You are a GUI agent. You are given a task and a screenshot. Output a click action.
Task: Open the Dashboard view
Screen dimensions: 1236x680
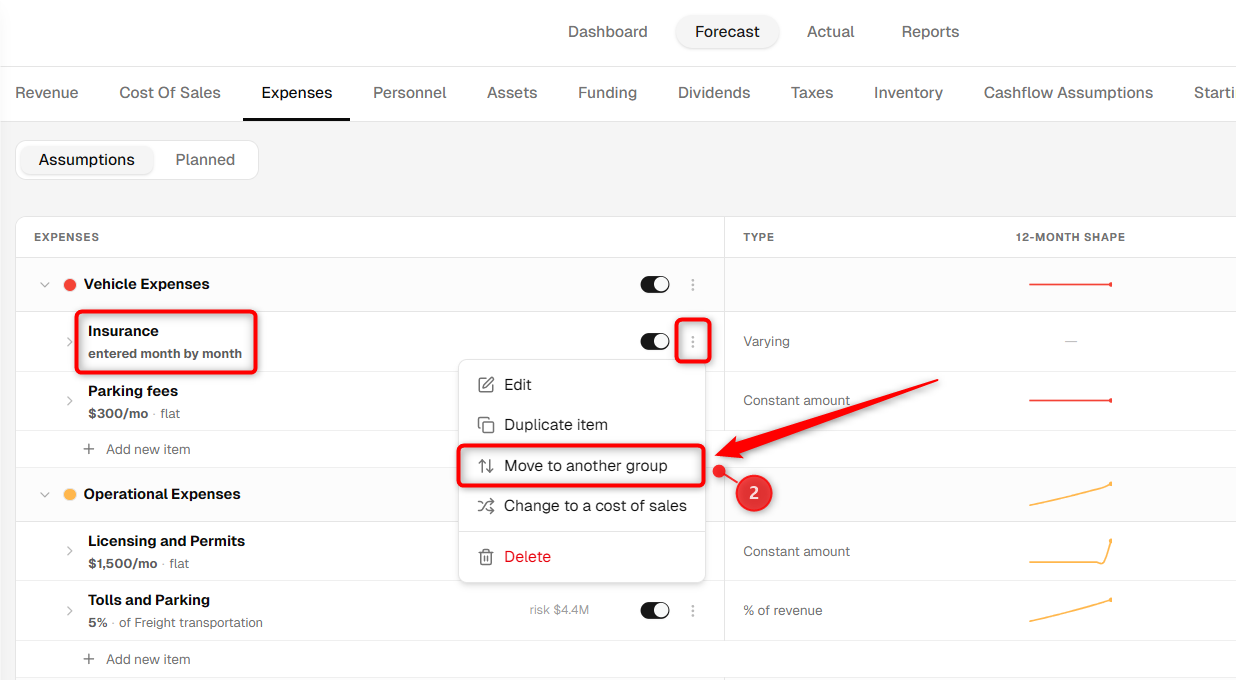click(608, 32)
